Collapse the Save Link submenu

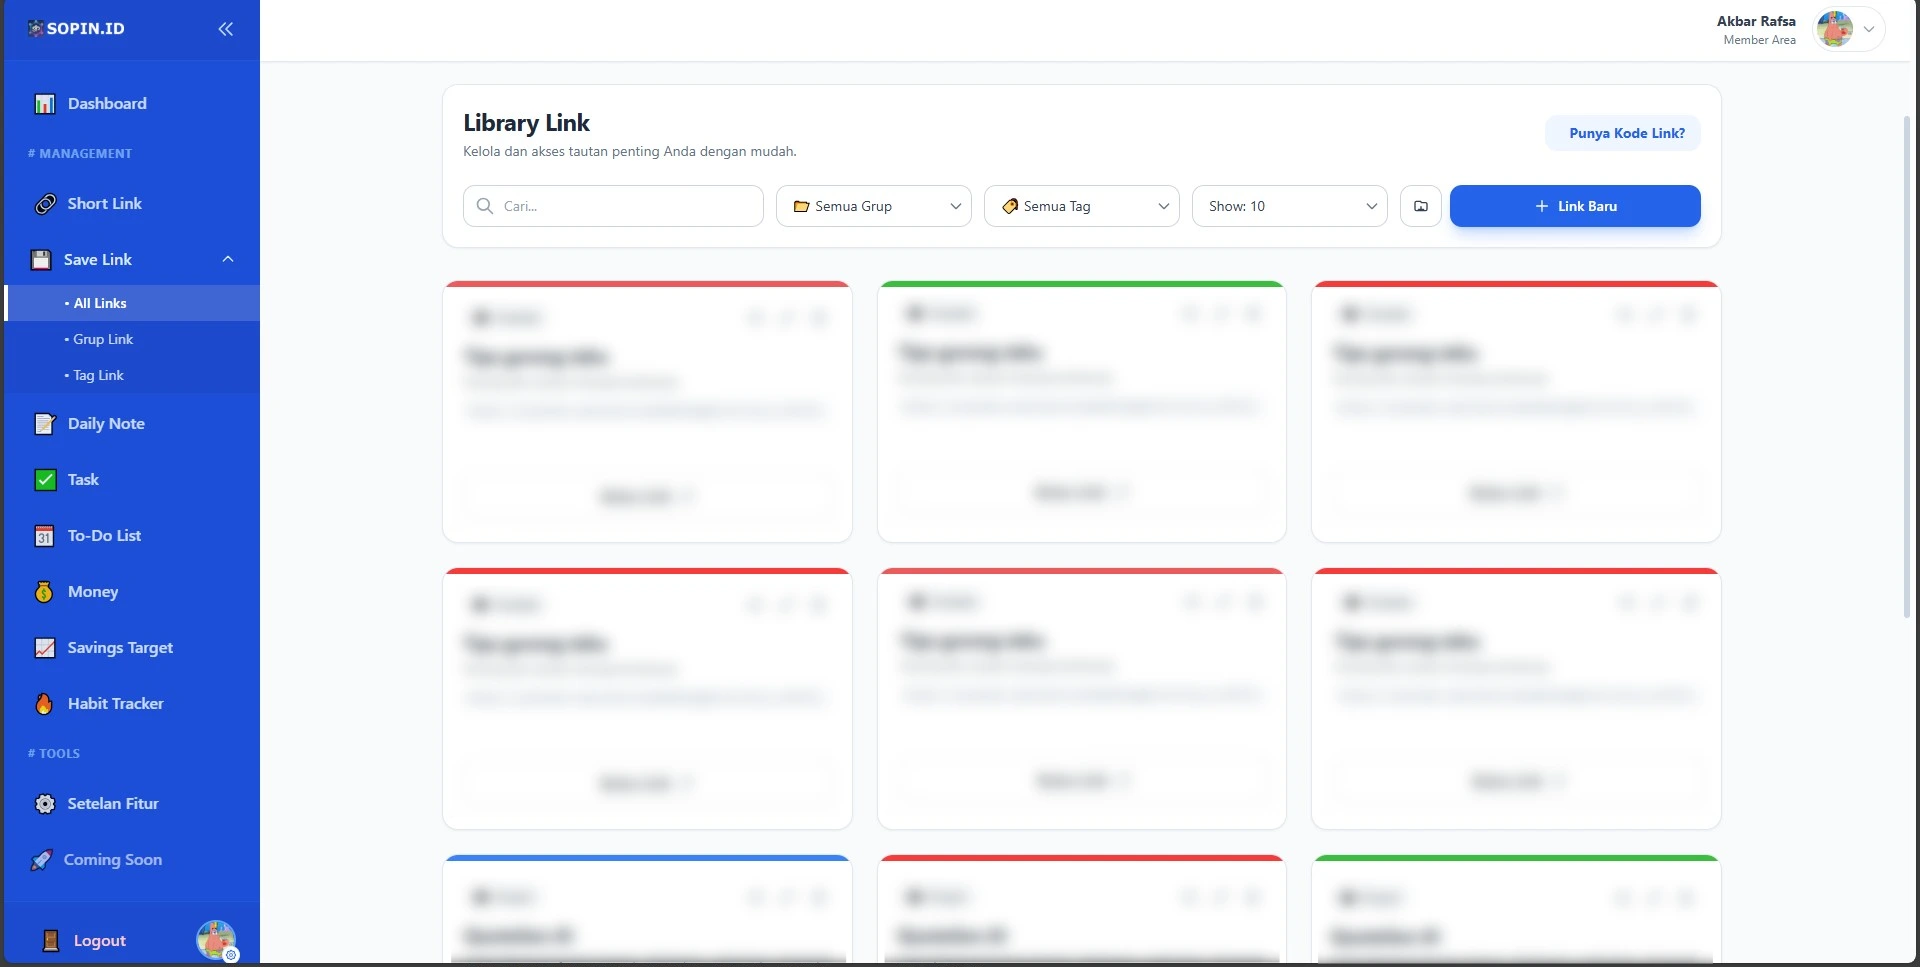pyautogui.click(x=228, y=260)
